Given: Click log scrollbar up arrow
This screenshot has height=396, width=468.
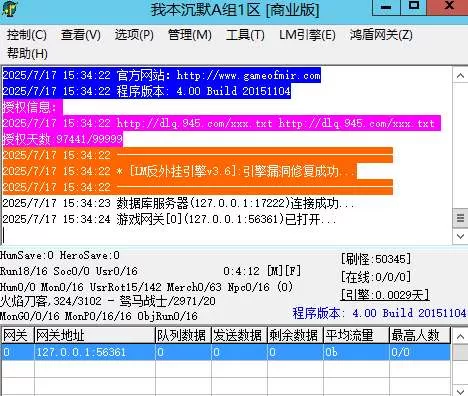Looking at the screenshot, I should coord(460,76).
